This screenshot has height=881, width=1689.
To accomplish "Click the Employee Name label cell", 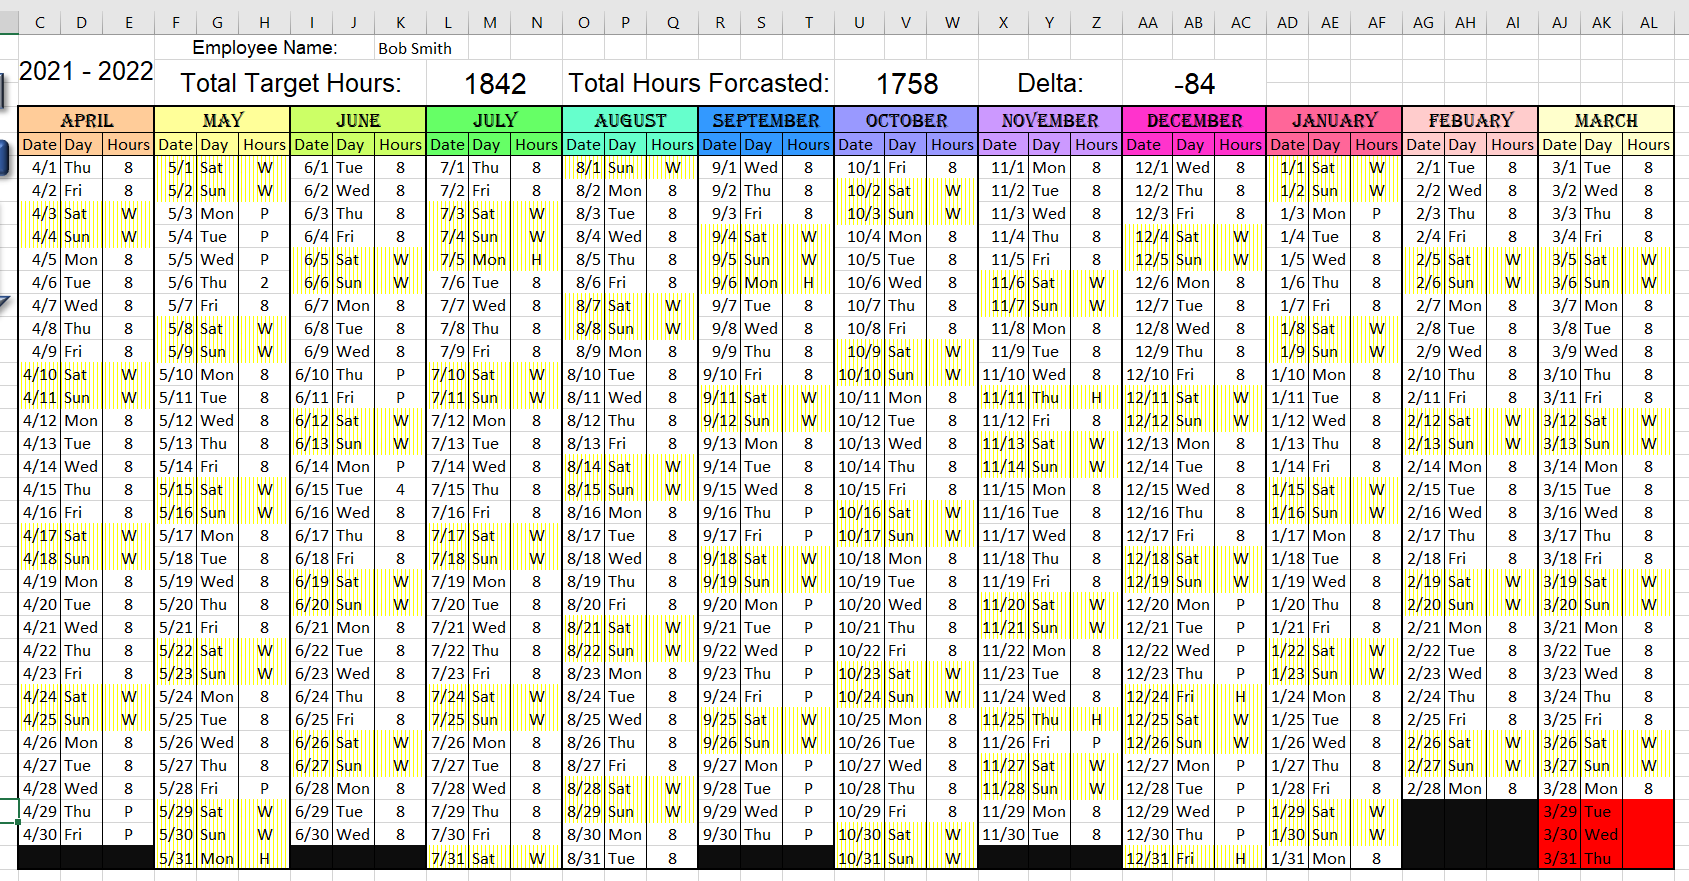I will pyautogui.click(x=265, y=48).
